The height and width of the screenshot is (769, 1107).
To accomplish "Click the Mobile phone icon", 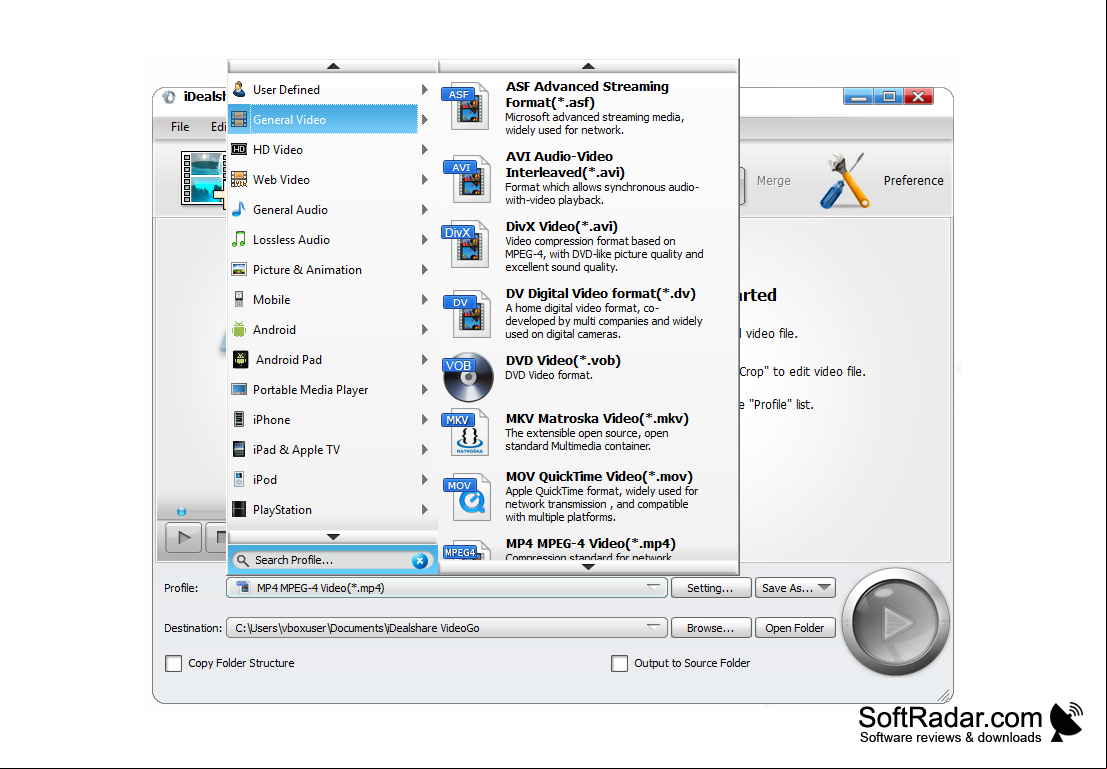I will point(239,299).
